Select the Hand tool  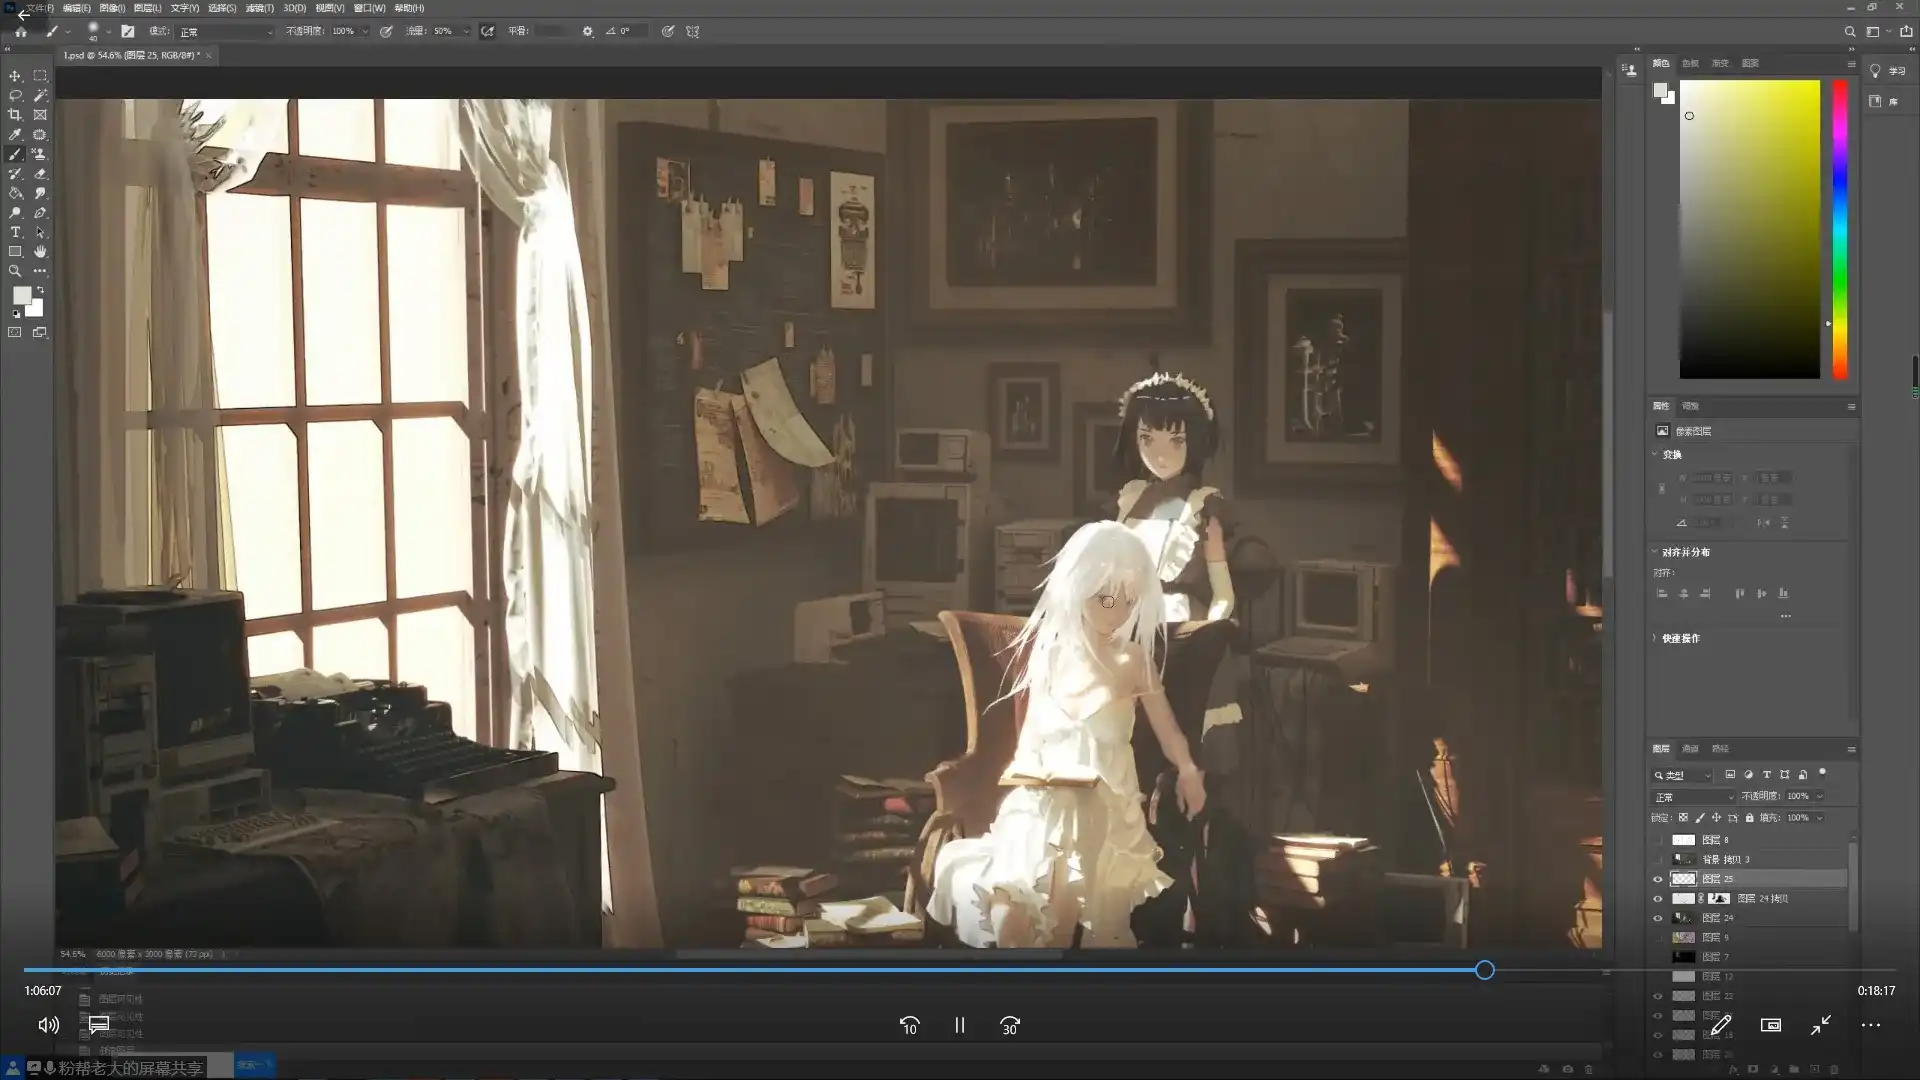[40, 252]
